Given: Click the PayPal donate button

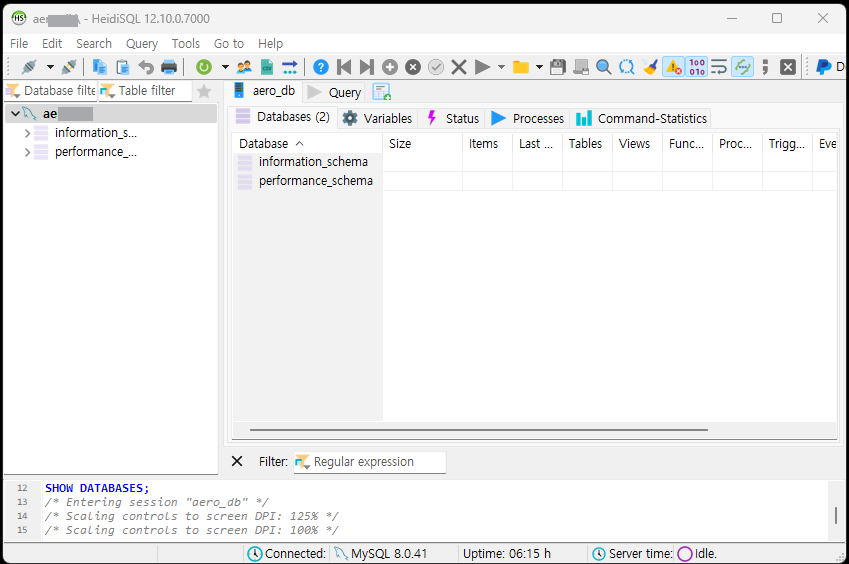Looking at the screenshot, I should [x=830, y=67].
